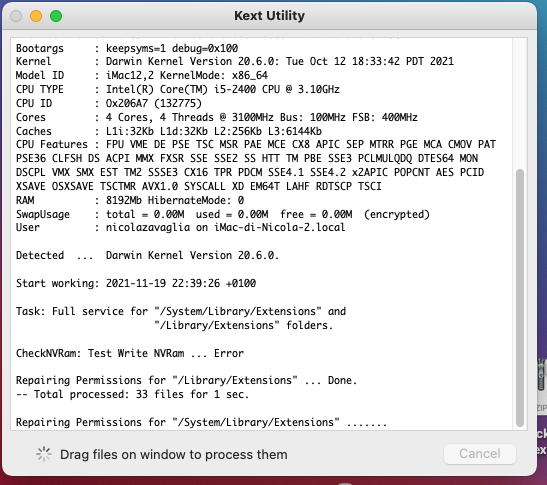
Task: Click the spinning progress indicator
Action: [x=44, y=454]
